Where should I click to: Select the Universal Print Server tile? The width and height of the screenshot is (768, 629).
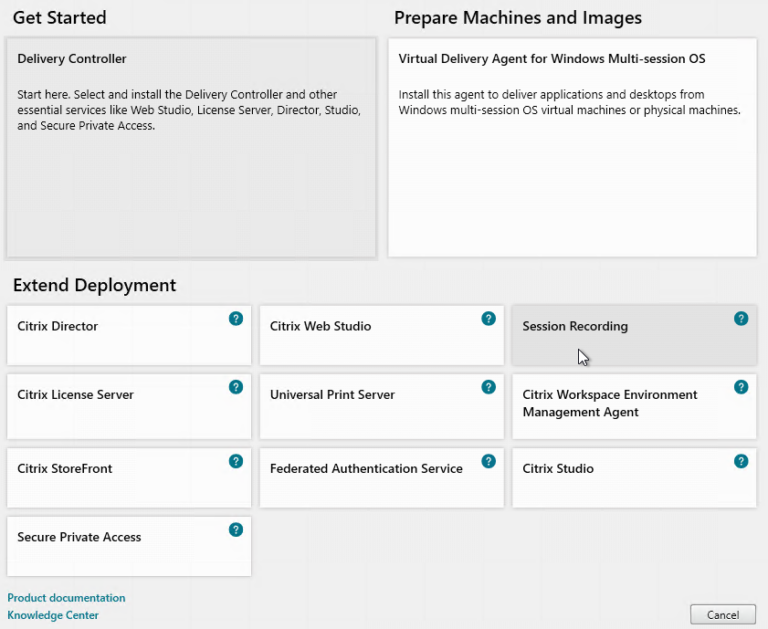pyautogui.click(x=370, y=408)
